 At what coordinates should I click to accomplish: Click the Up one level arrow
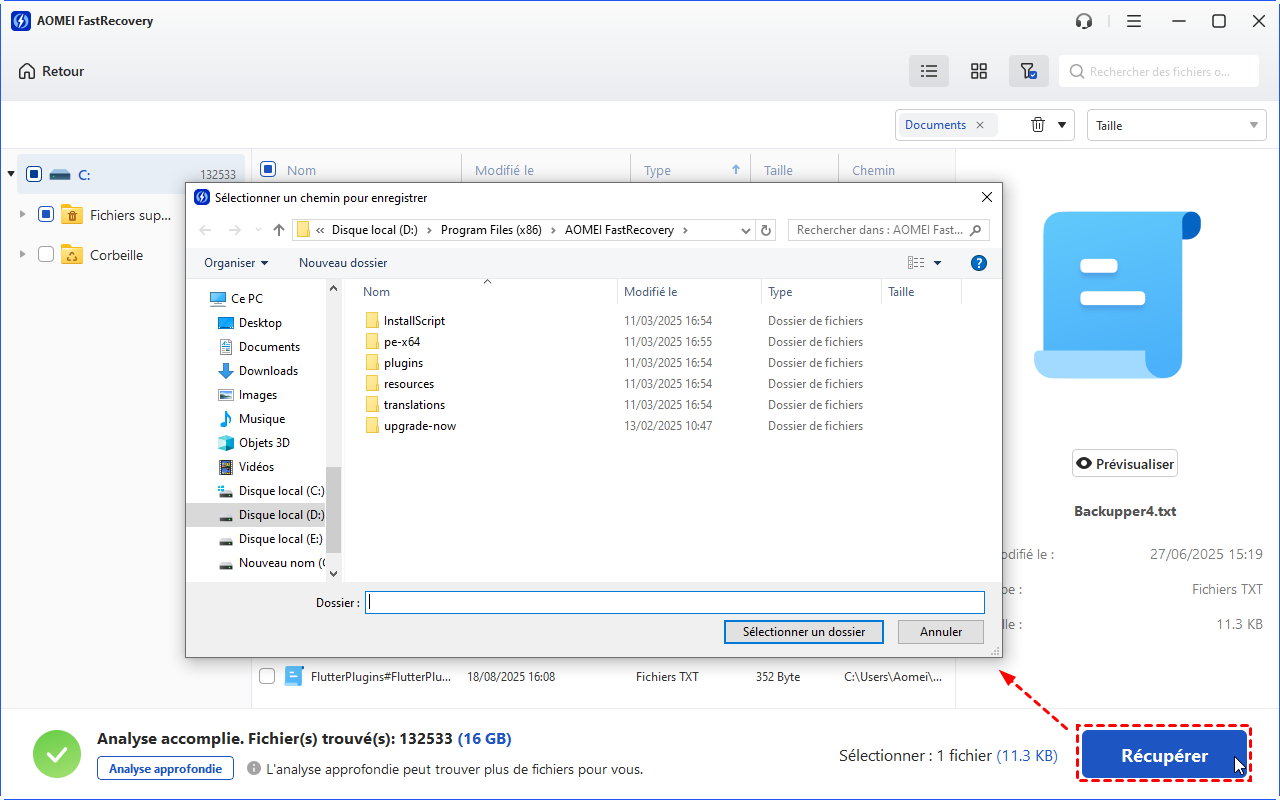[x=279, y=230]
